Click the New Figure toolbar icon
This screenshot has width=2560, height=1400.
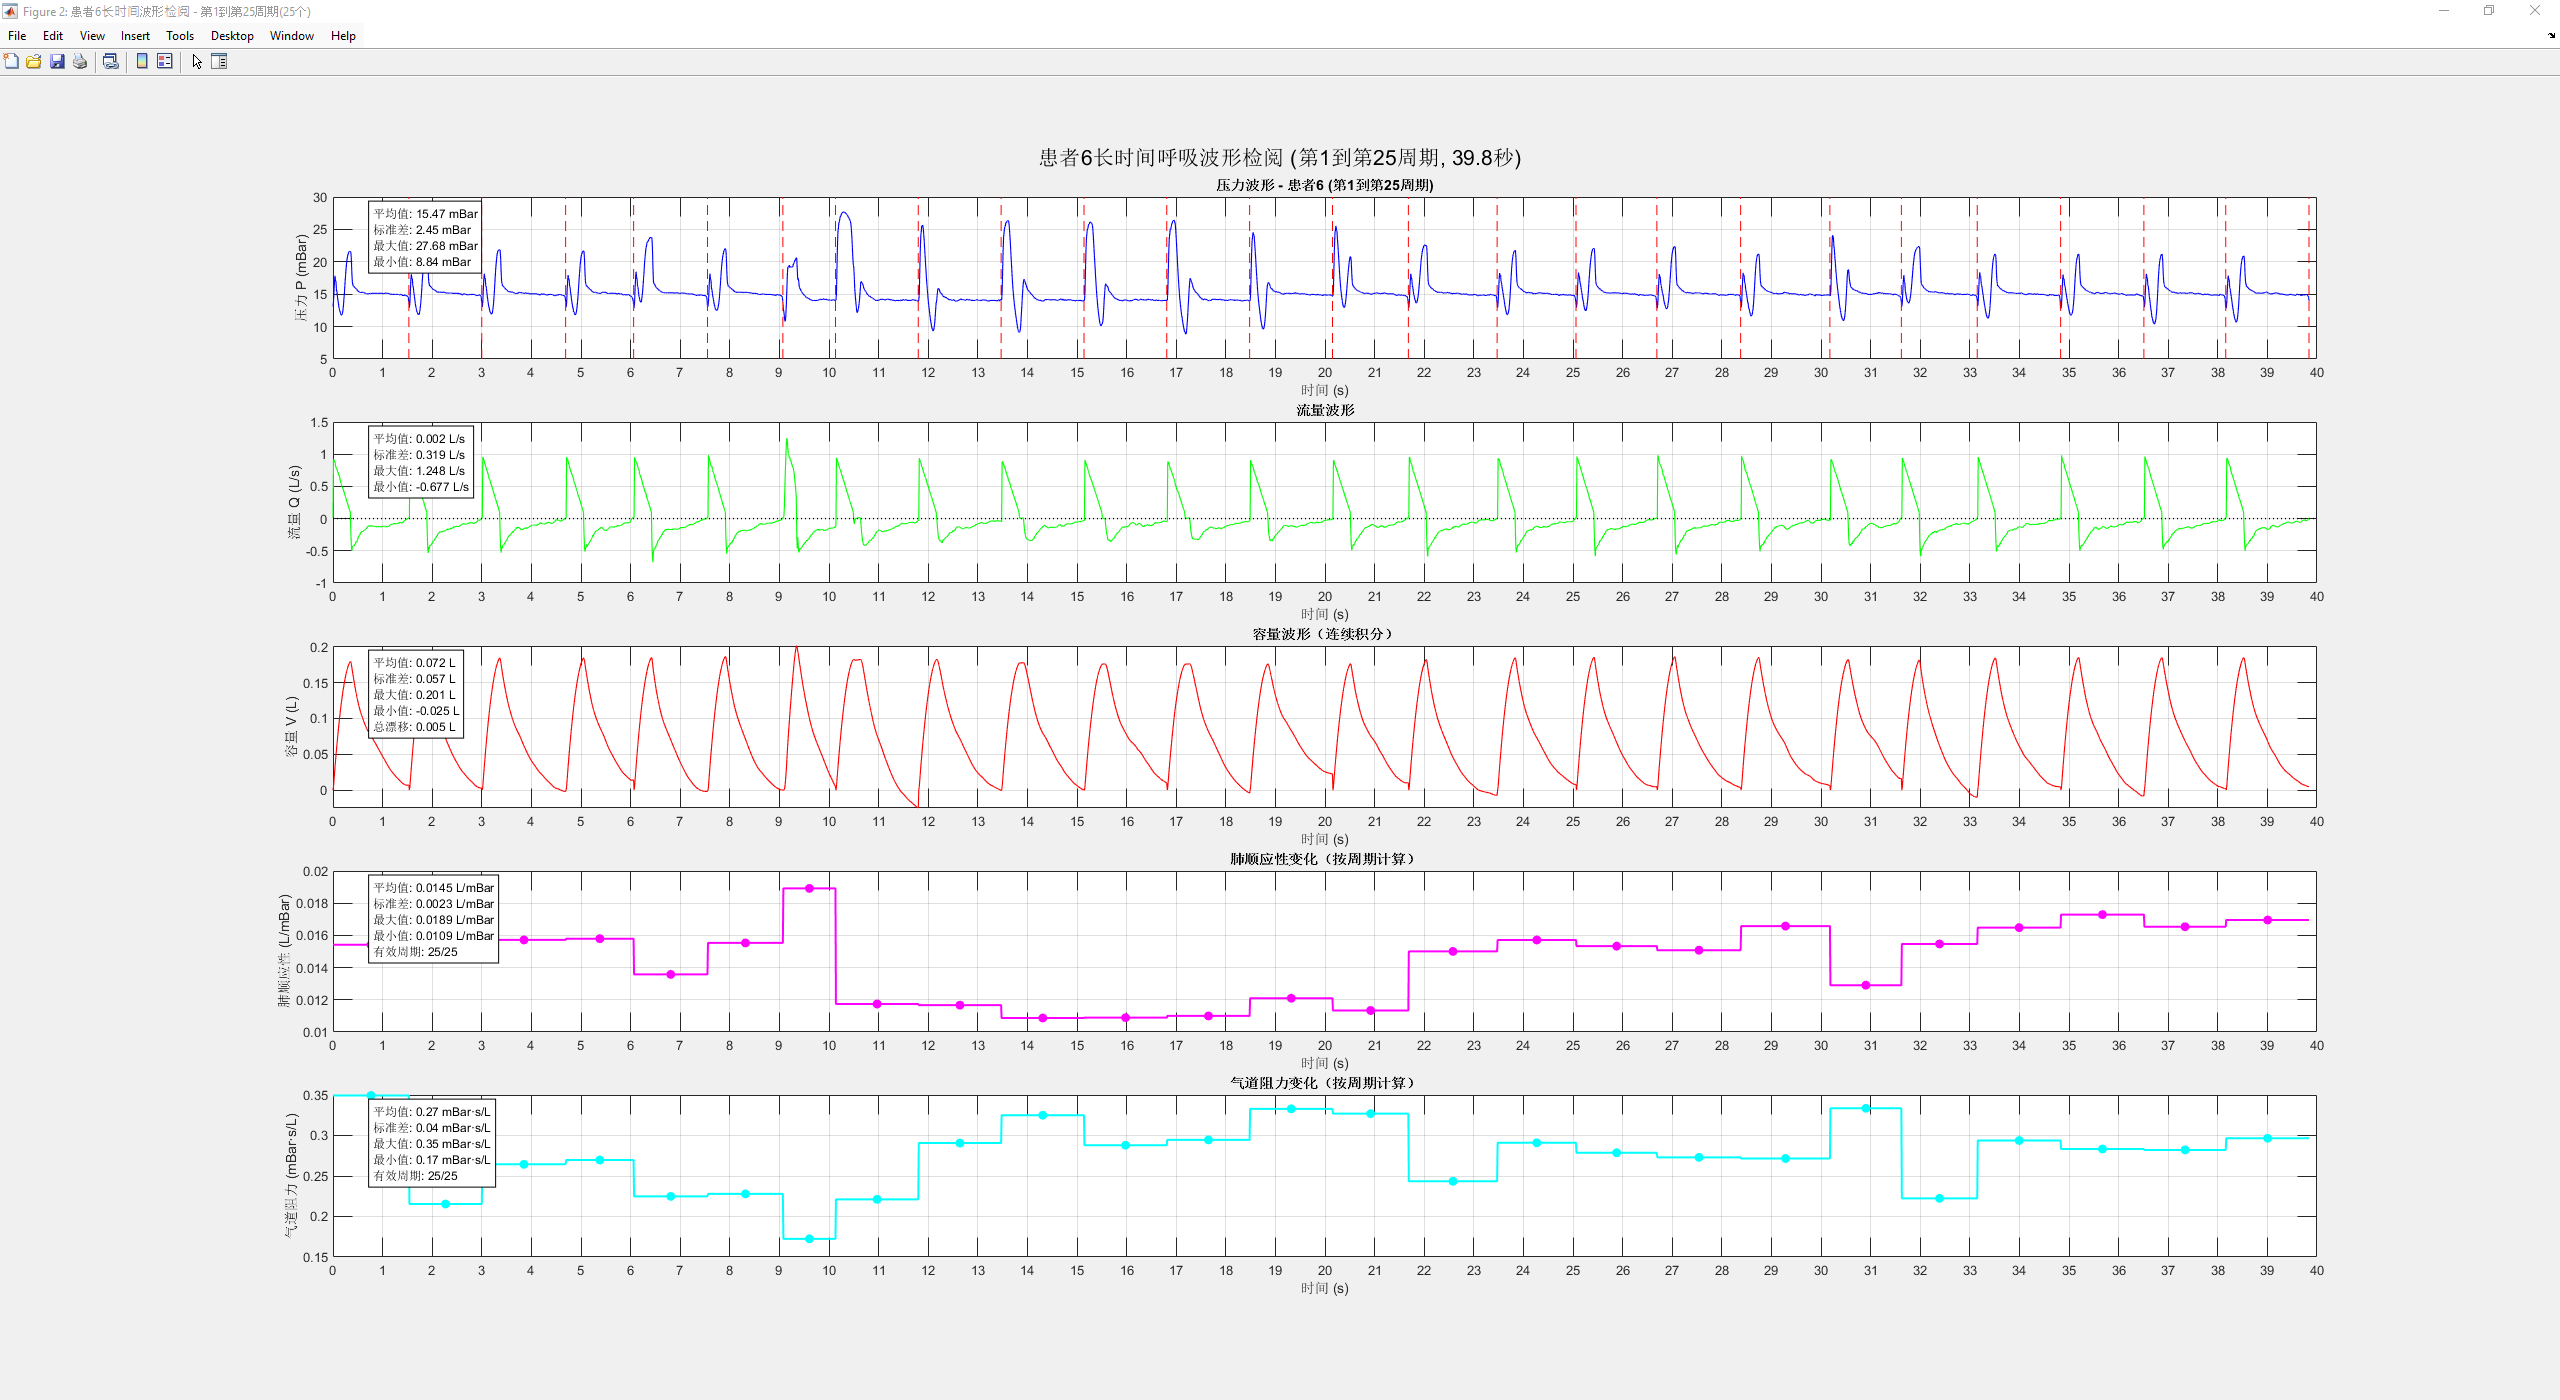pyautogui.click(x=11, y=62)
